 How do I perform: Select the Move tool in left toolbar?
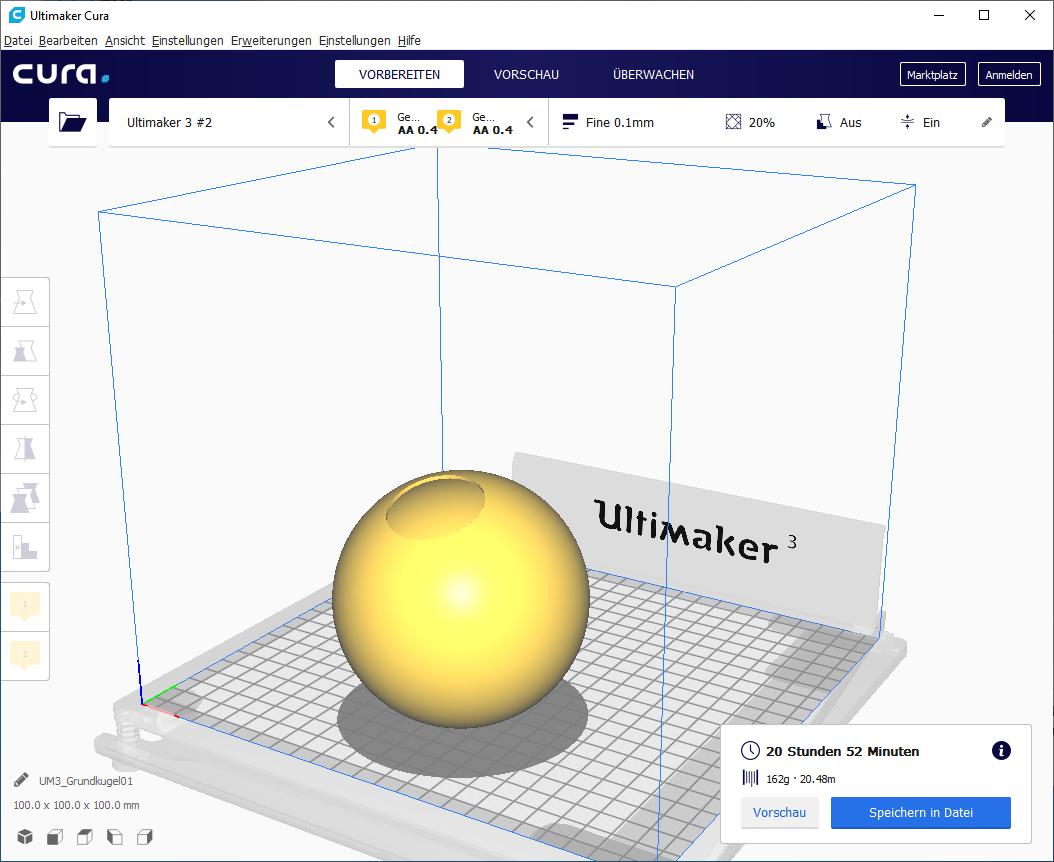25,303
